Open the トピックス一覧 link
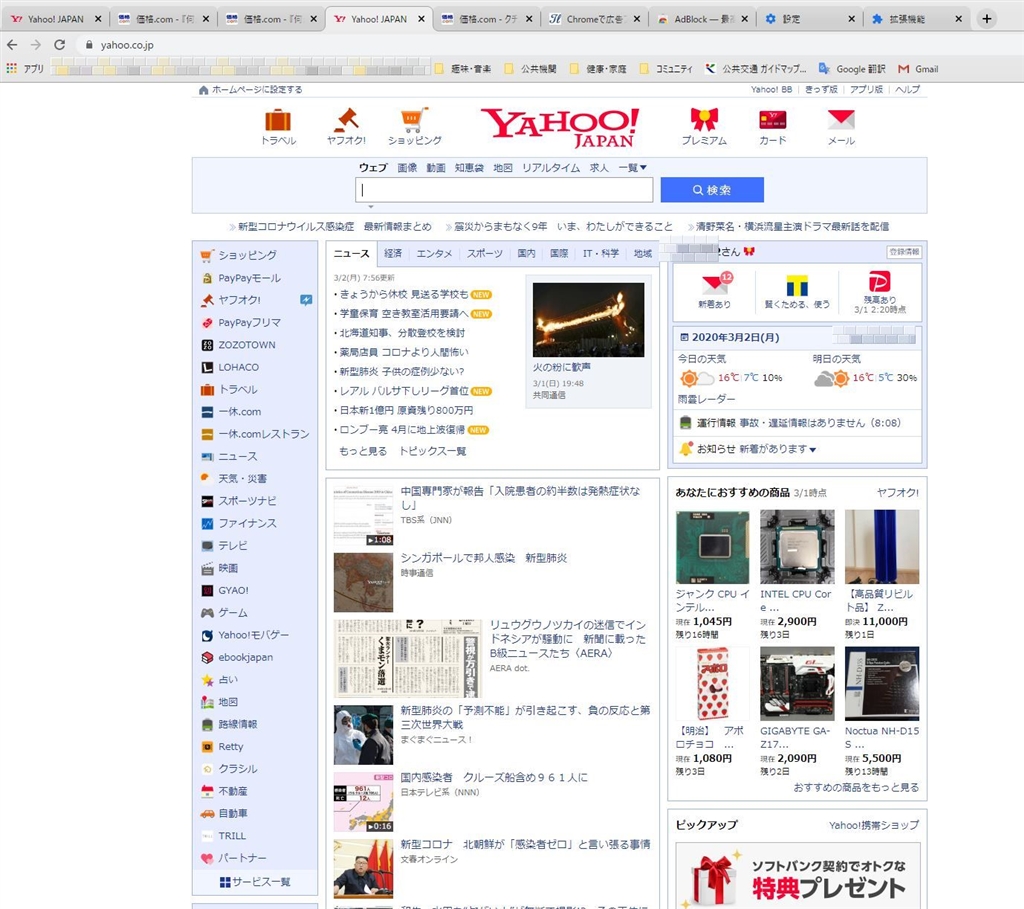1024x909 pixels. (x=432, y=451)
